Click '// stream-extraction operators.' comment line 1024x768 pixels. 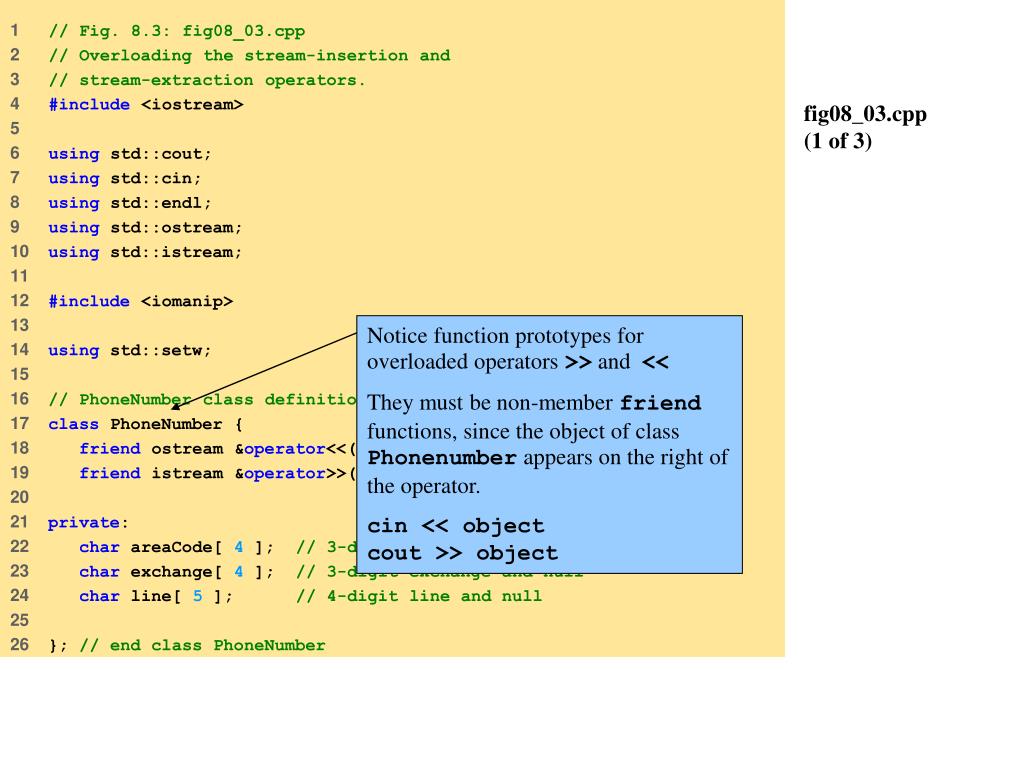pyautogui.click(x=207, y=80)
